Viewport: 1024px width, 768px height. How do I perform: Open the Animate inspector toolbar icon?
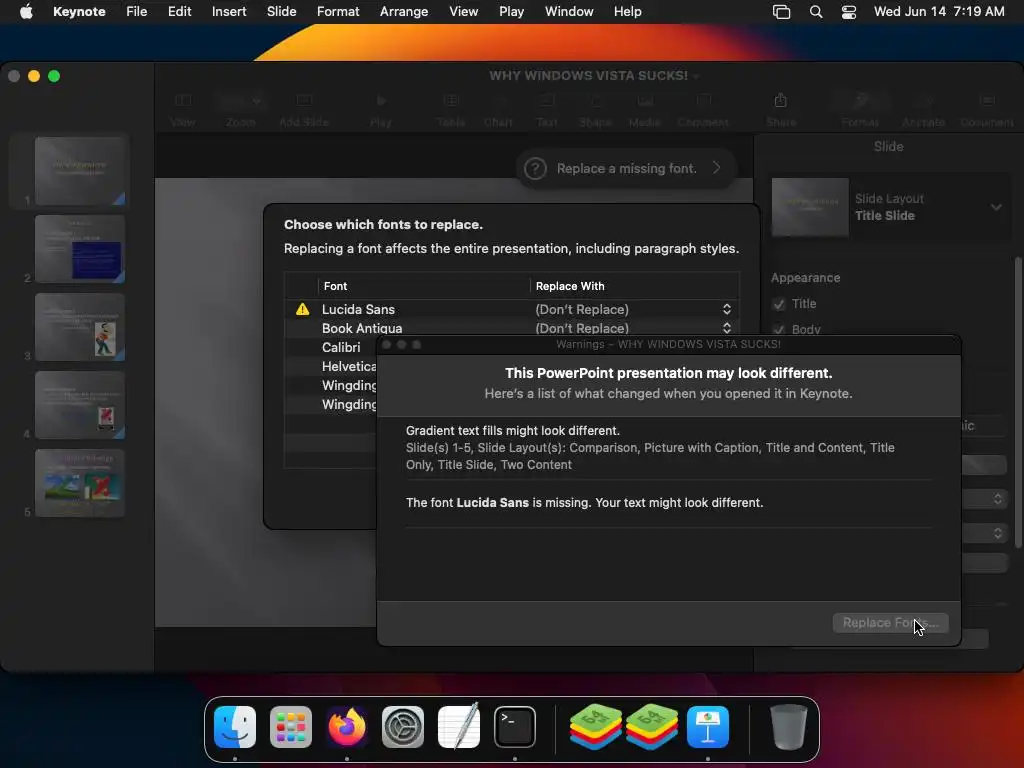[x=923, y=101]
